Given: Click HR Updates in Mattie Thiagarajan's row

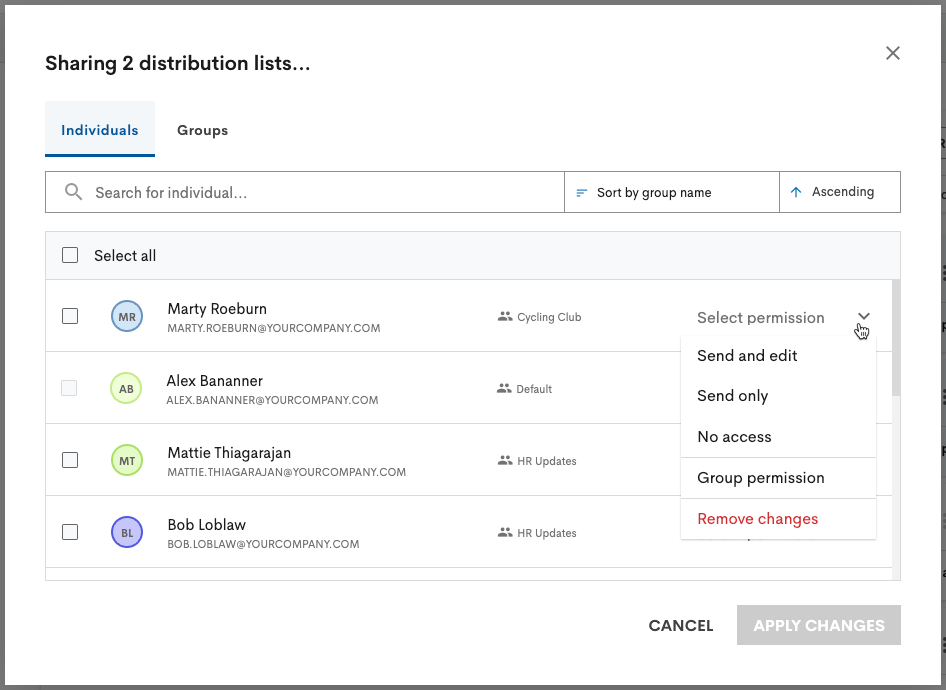Looking at the screenshot, I should [547, 461].
